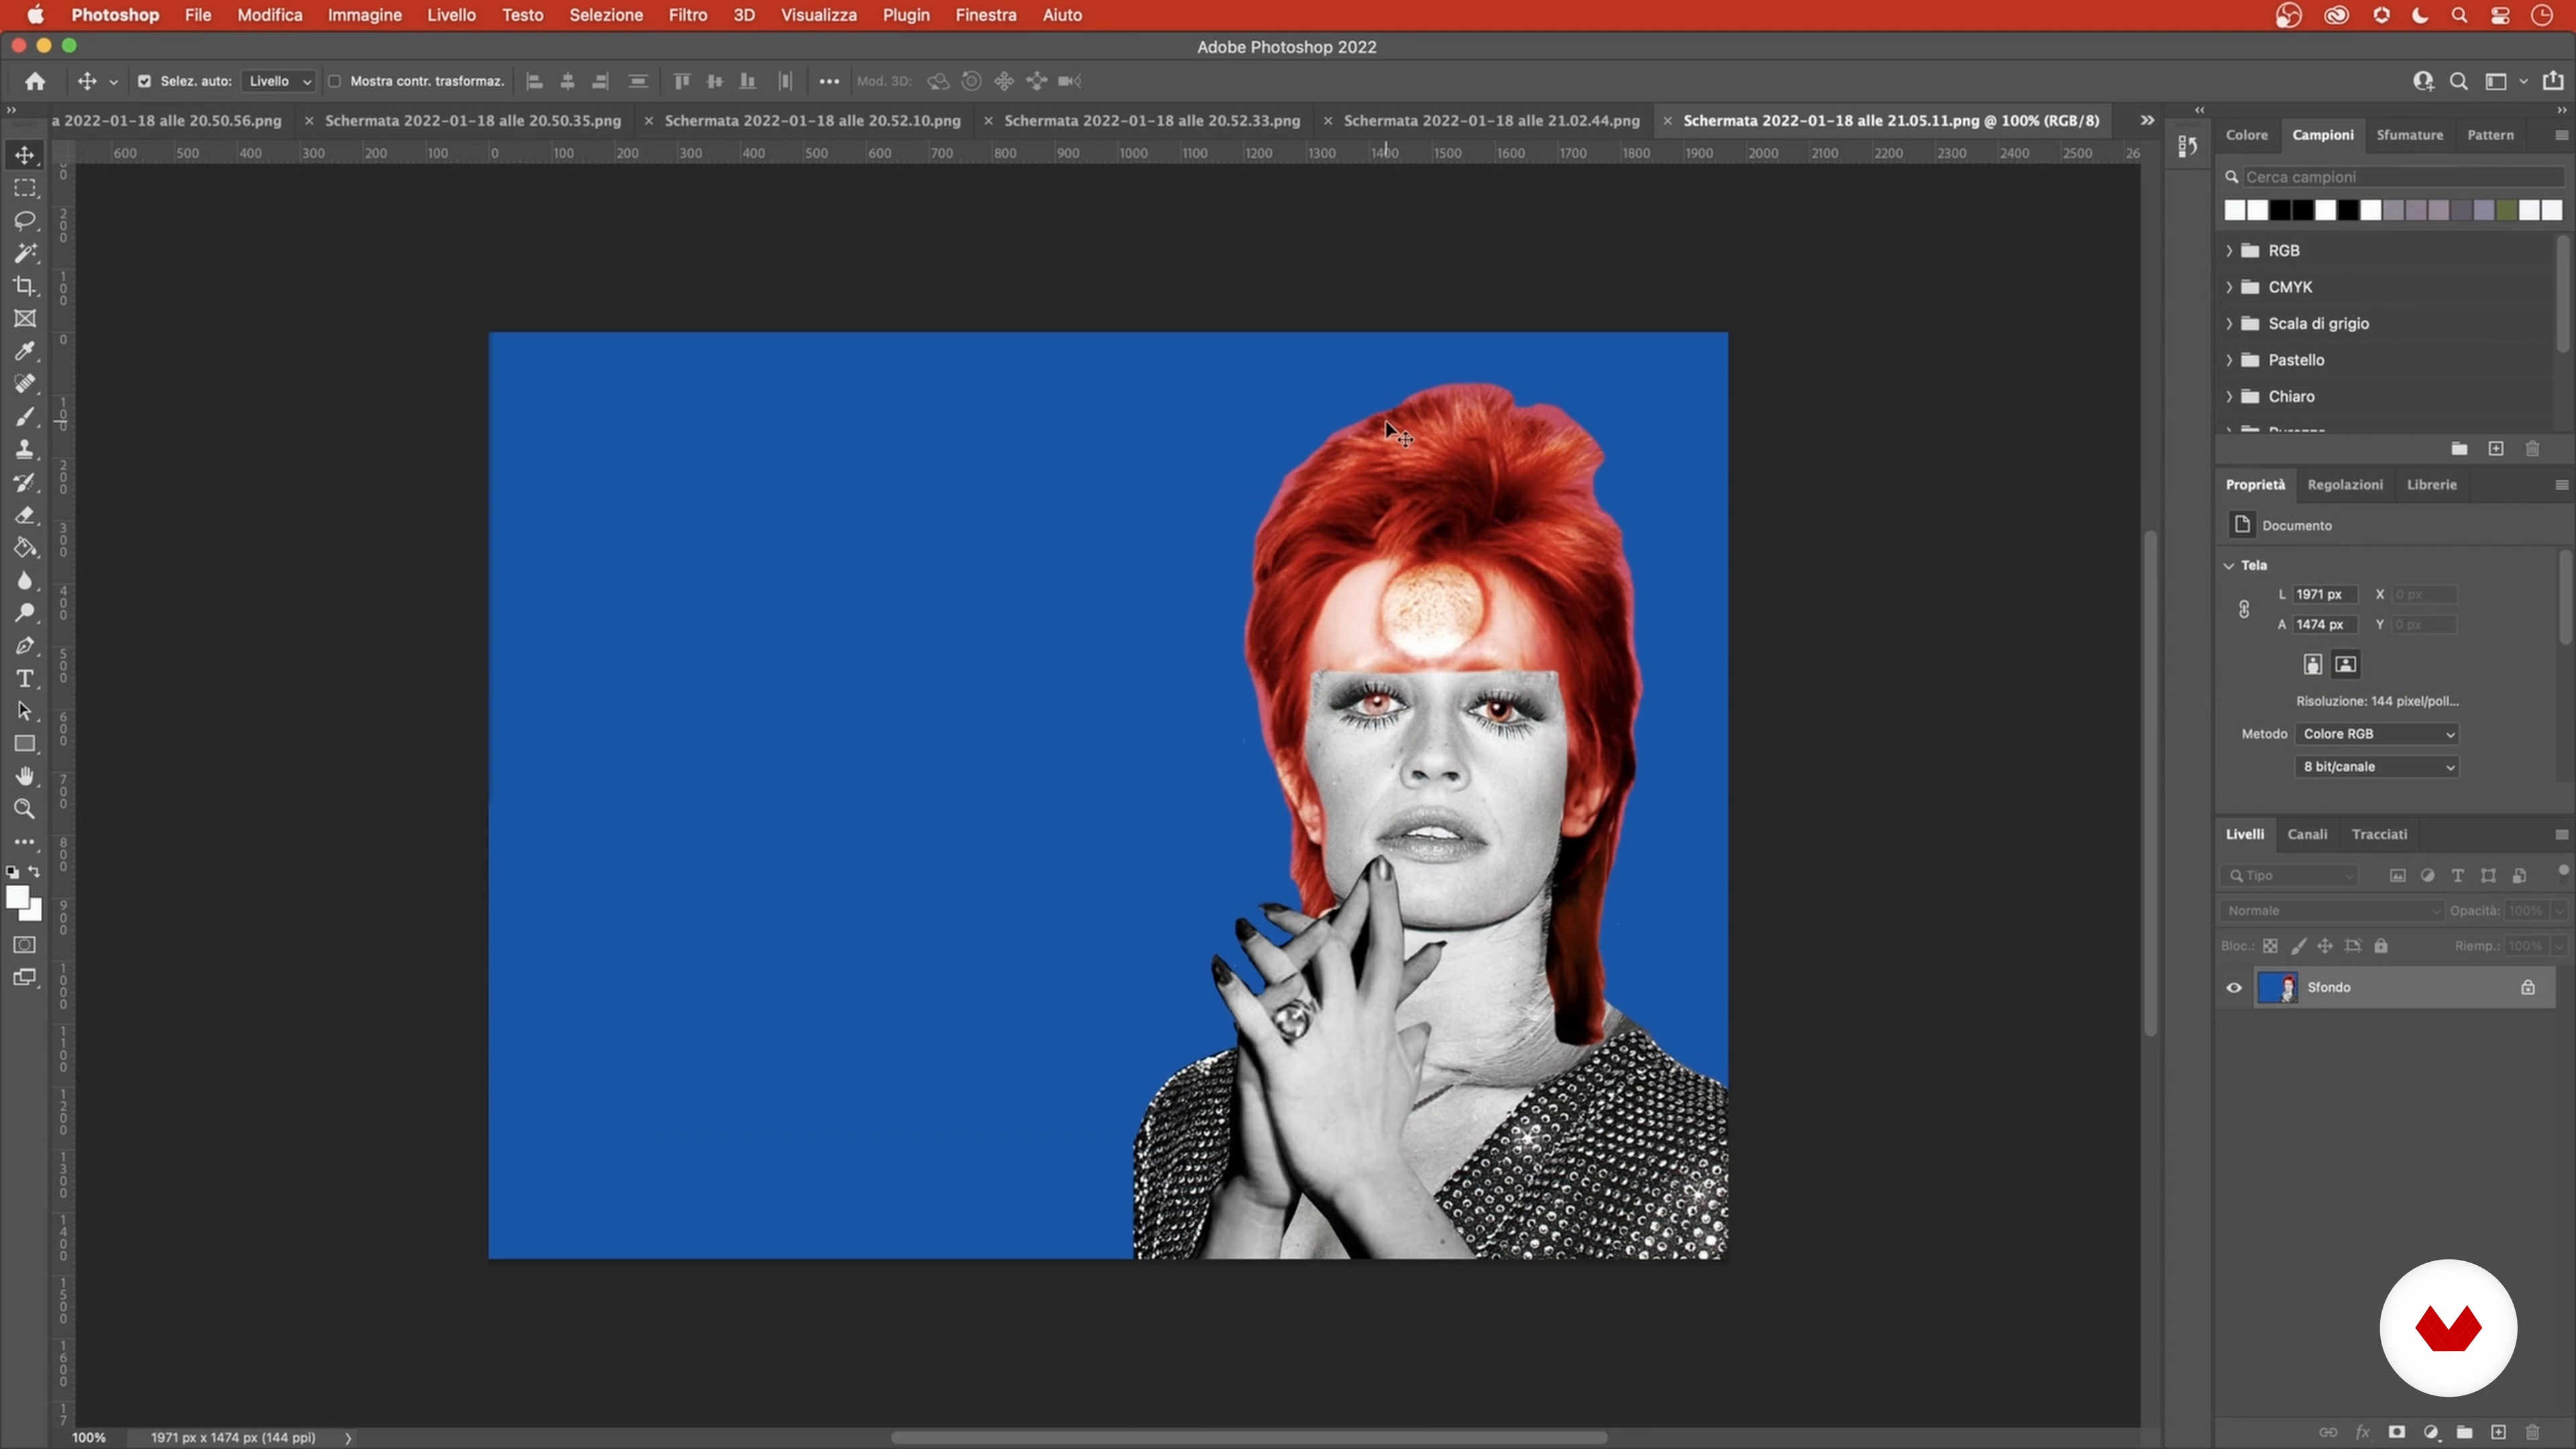2576x1449 pixels.
Task: Select the Eraser tool
Action: click(25, 515)
